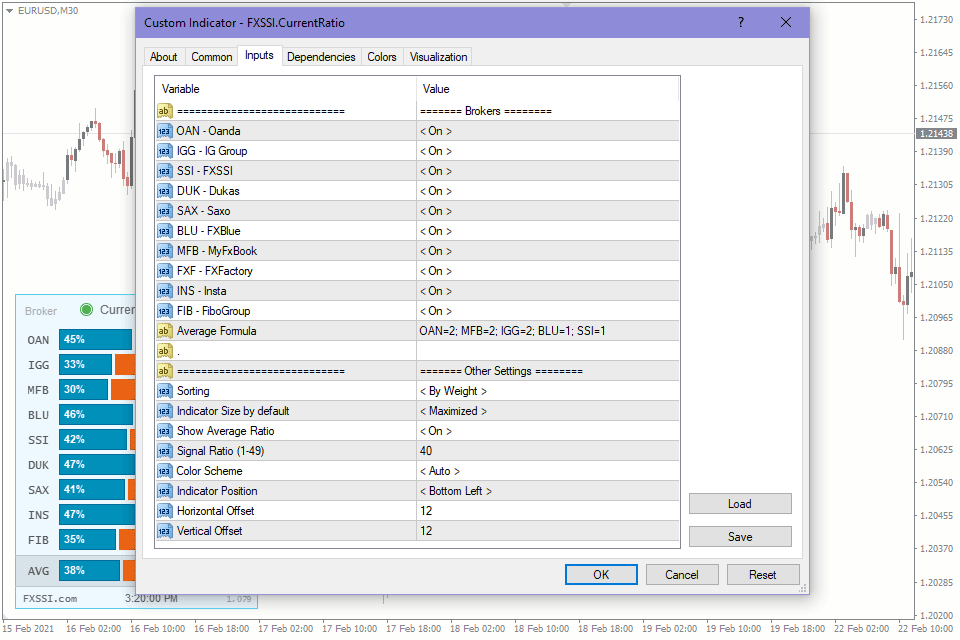Click the icon beside SAX - Saxo
Viewport: 960px width, 640px height.
165,211
